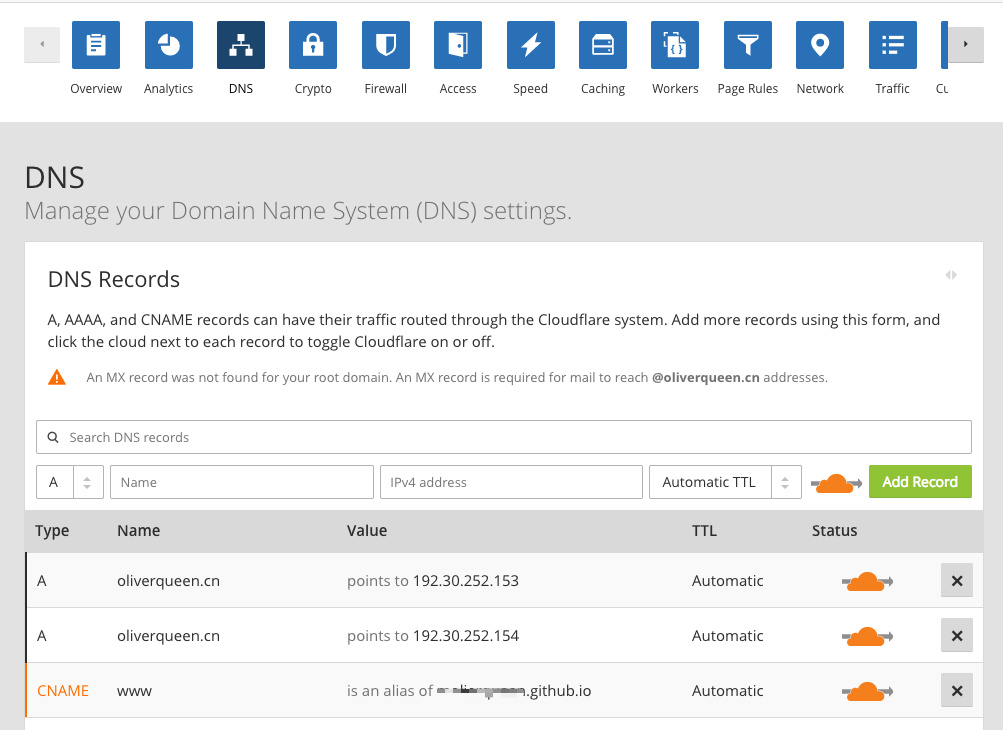The width and height of the screenshot is (1003, 730).
Task: Collapse the DNS Records panel arrows
Action: click(951, 275)
